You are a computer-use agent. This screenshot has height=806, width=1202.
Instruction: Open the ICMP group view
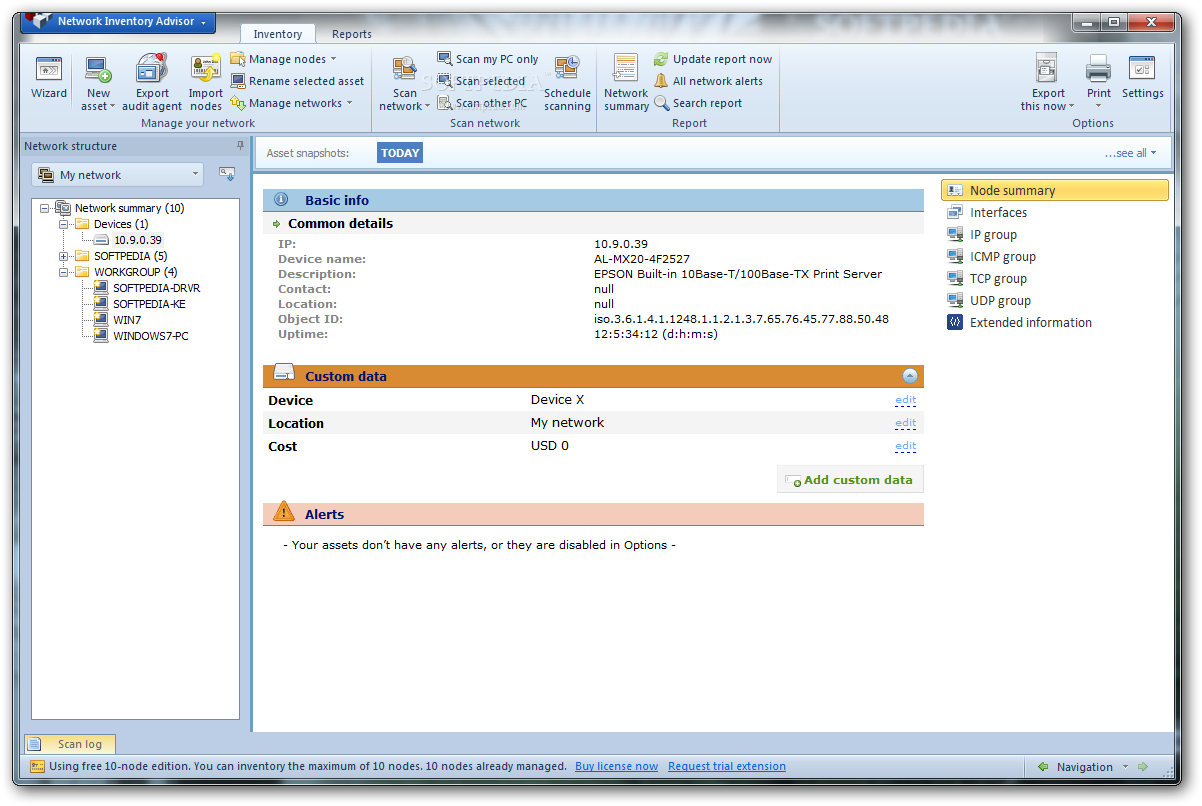pyautogui.click(x=1003, y=256)
